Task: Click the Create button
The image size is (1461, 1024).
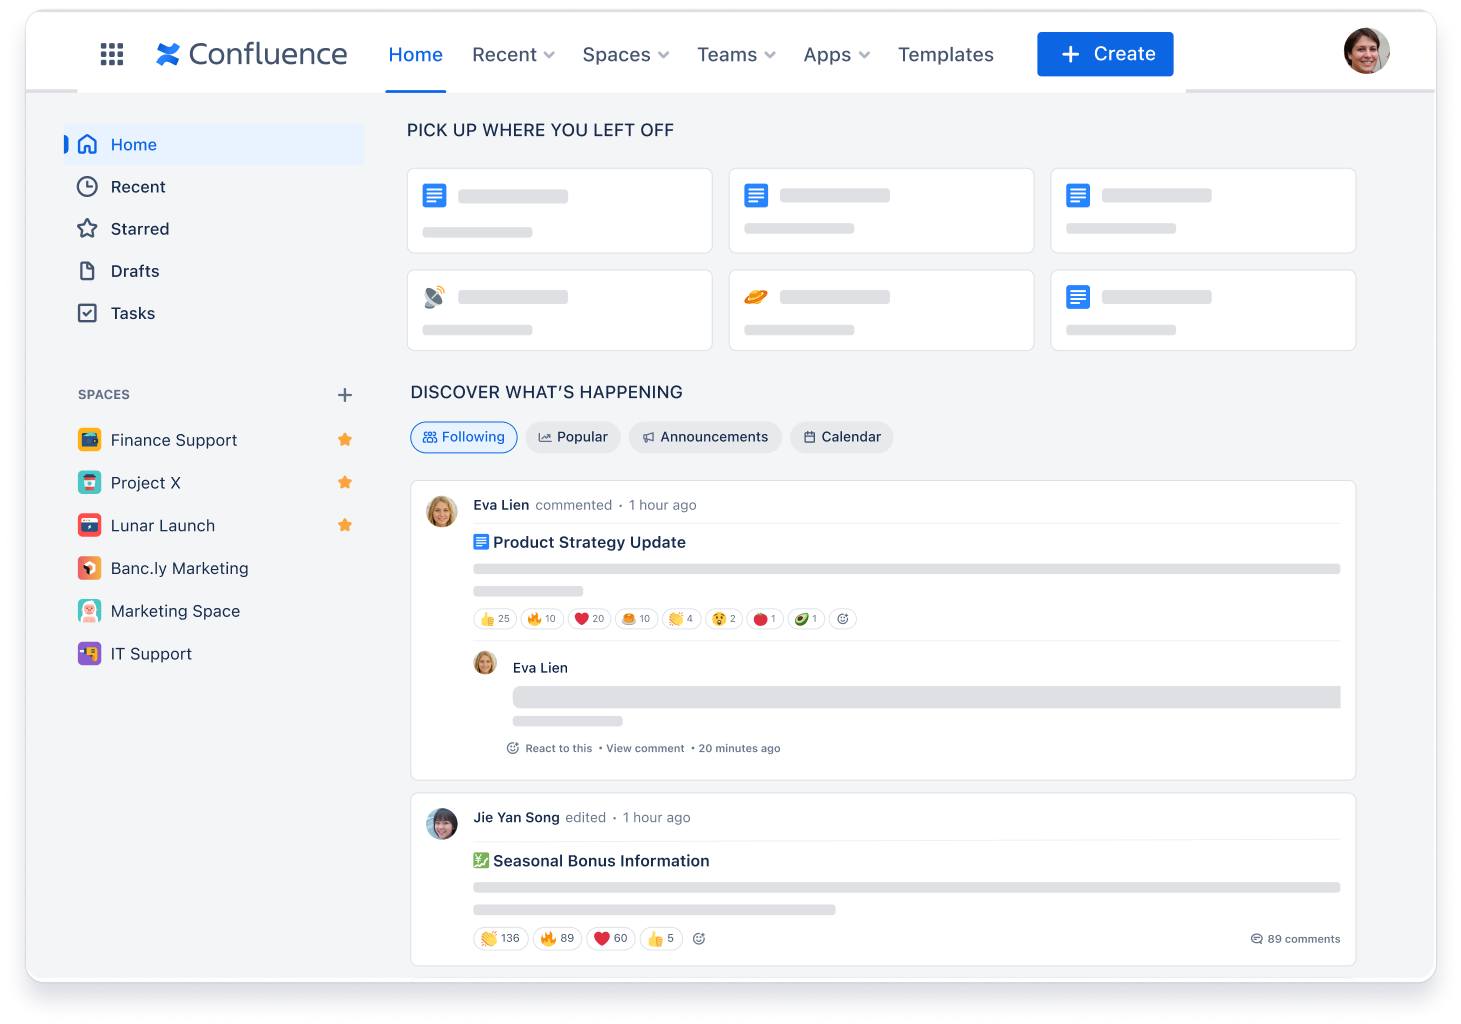Action: pyautogui.click(x=1104, y=54)
